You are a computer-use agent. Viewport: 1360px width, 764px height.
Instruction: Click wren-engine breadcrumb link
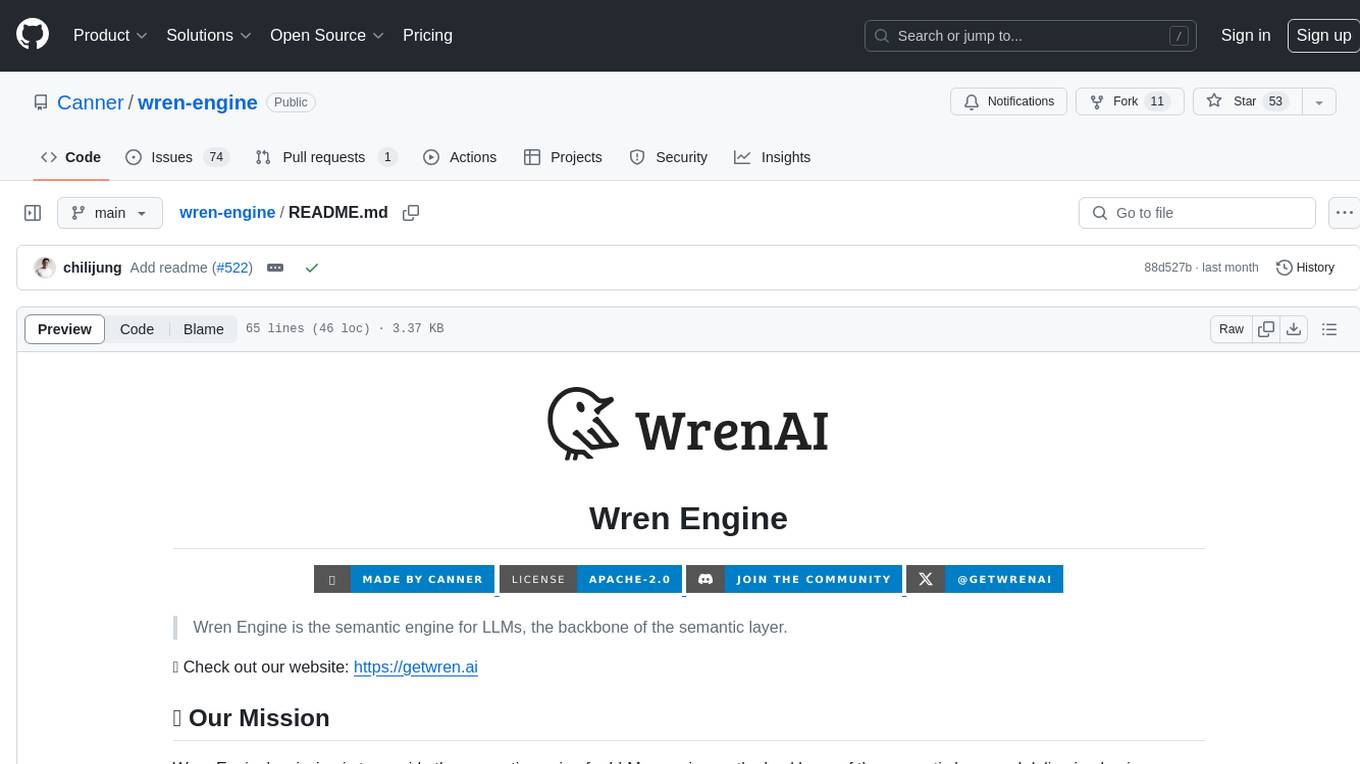click(227, 212)
